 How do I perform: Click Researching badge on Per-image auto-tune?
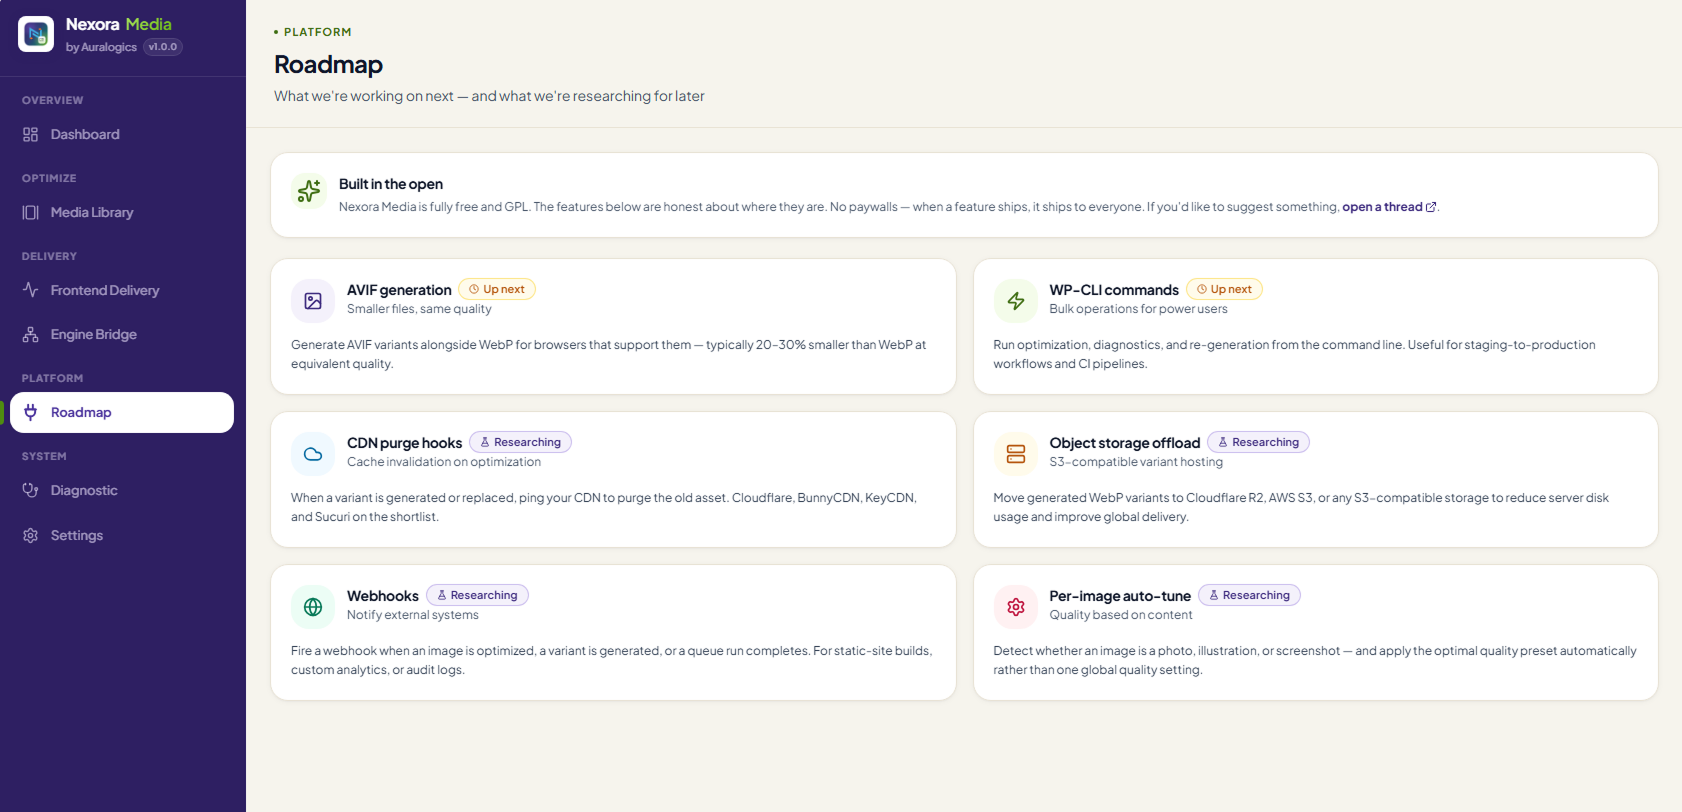[x=1249, y=595]
